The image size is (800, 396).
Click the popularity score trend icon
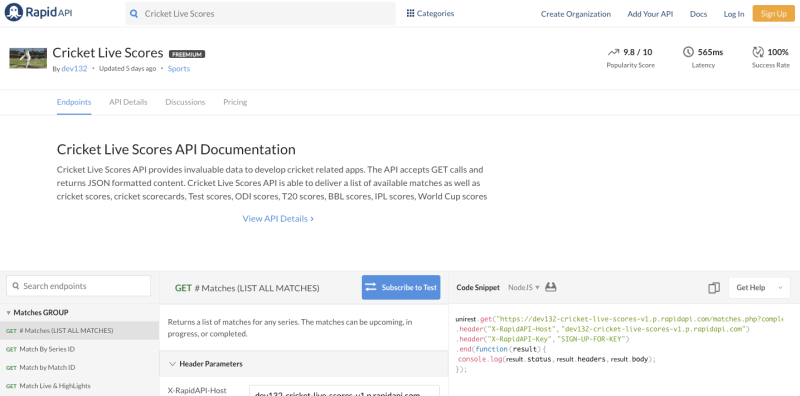coord(613,52)
